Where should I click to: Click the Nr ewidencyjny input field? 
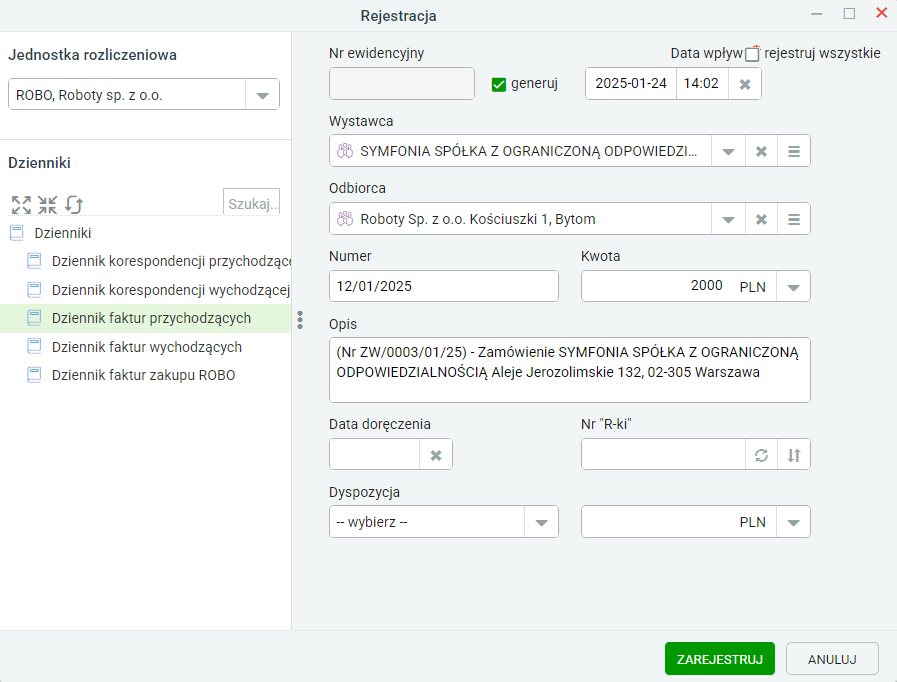[x=402, y=84]
